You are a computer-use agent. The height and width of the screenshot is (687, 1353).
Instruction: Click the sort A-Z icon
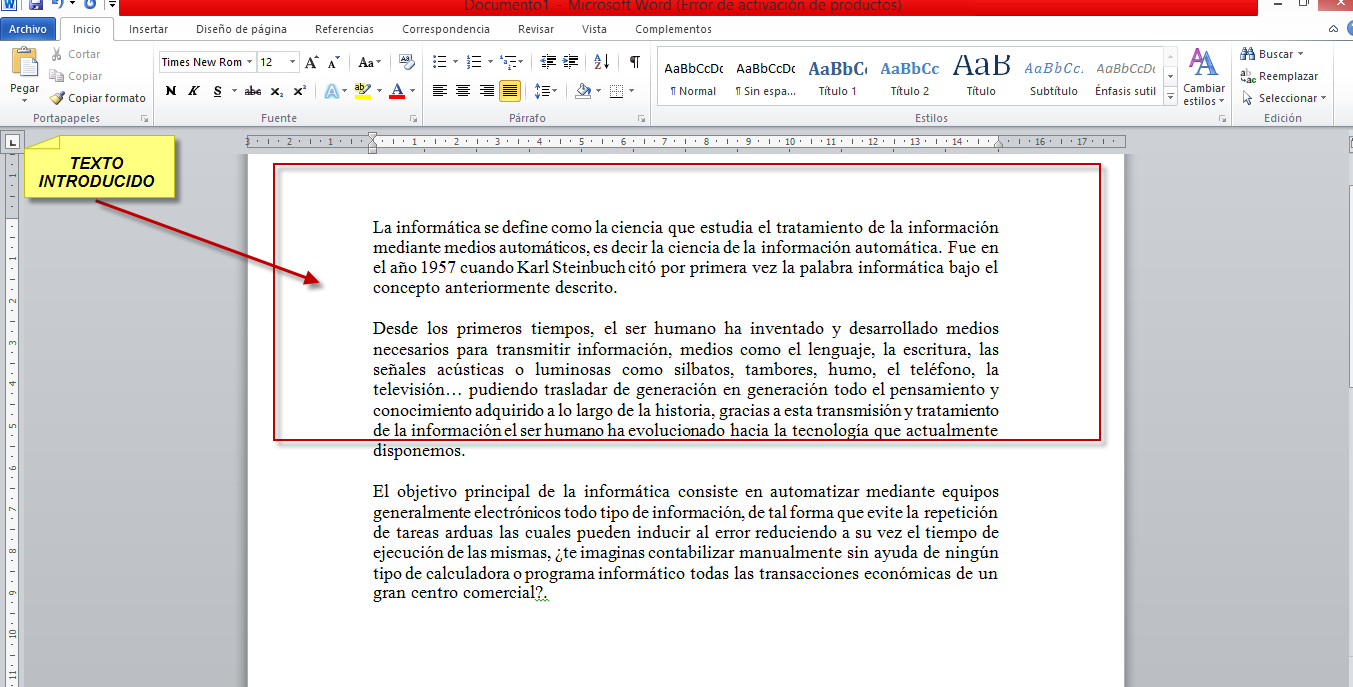[601, 62]
